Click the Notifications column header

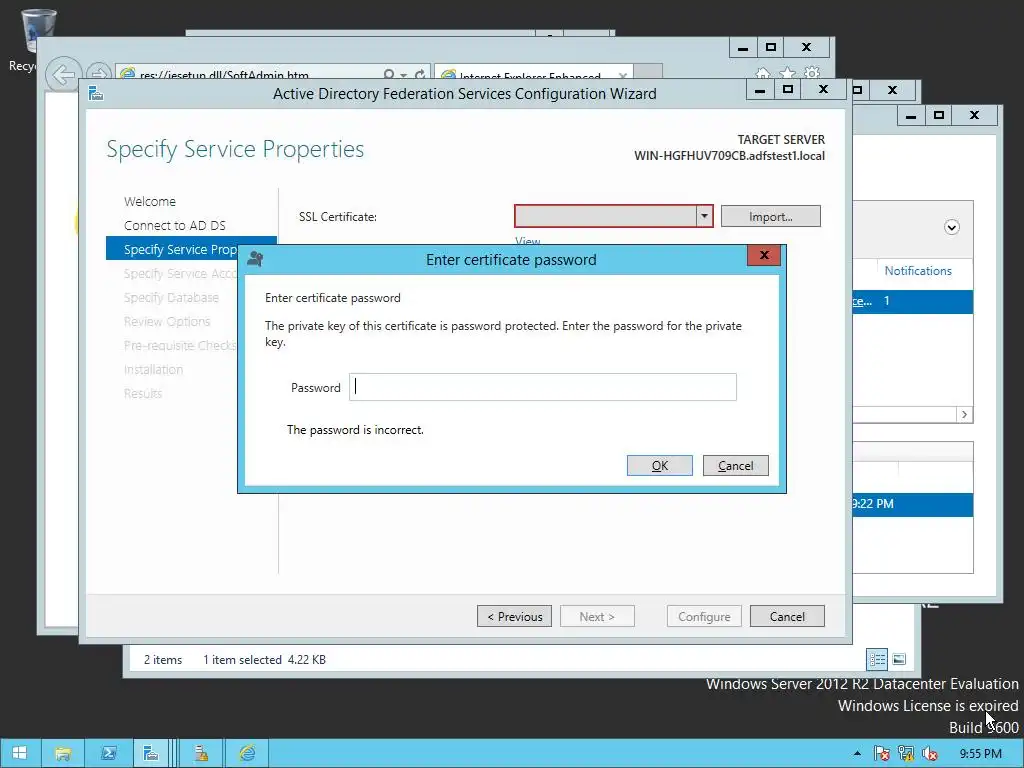[918, 270]
